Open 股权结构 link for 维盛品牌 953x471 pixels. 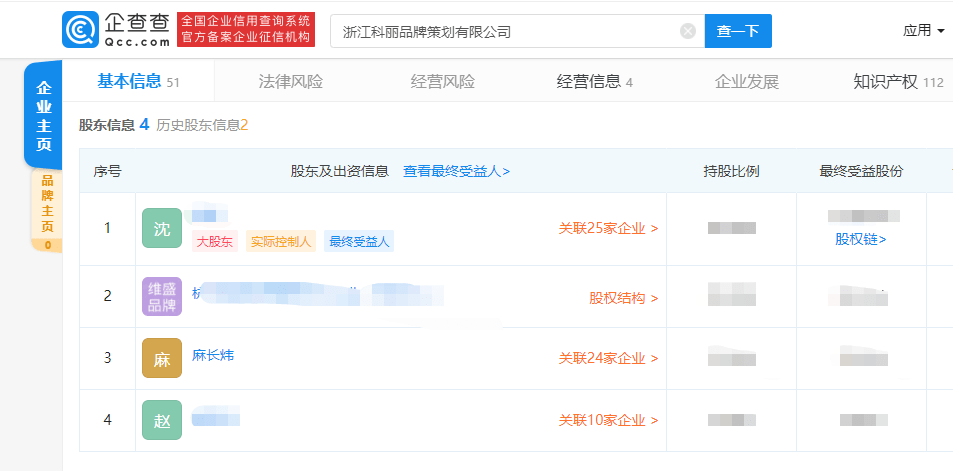pos(624,298)
